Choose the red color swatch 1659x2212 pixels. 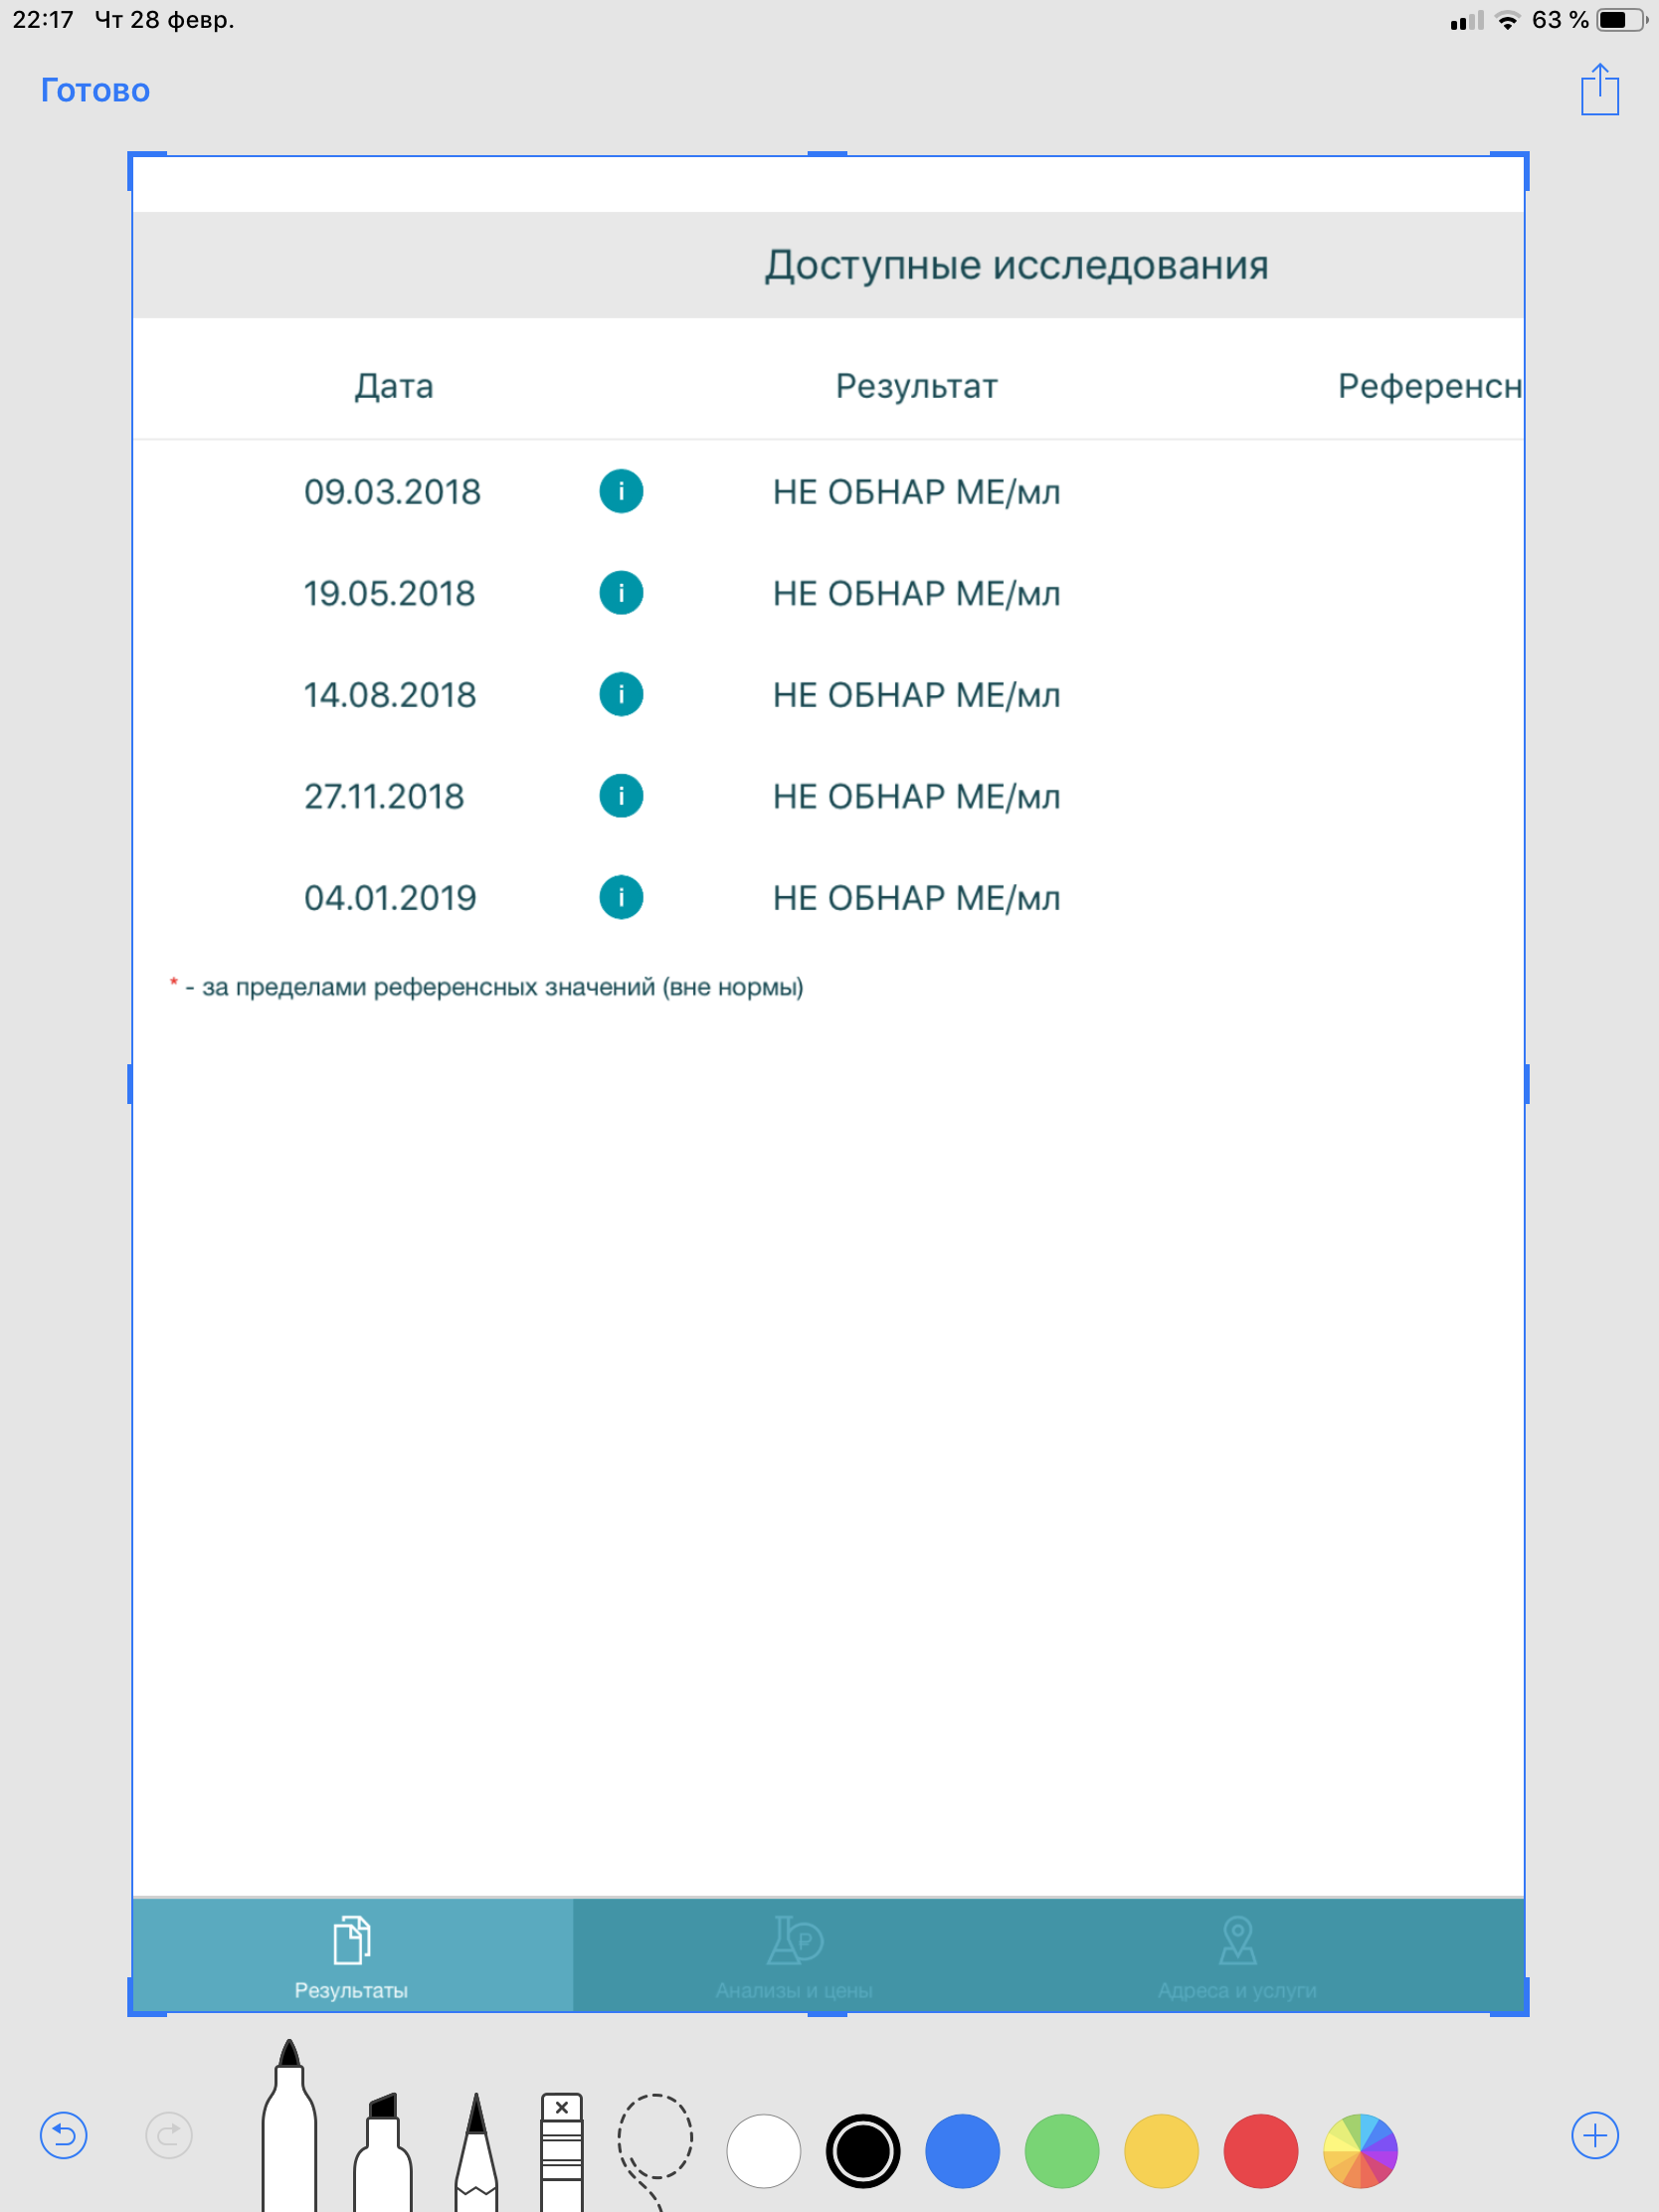1260,2150
